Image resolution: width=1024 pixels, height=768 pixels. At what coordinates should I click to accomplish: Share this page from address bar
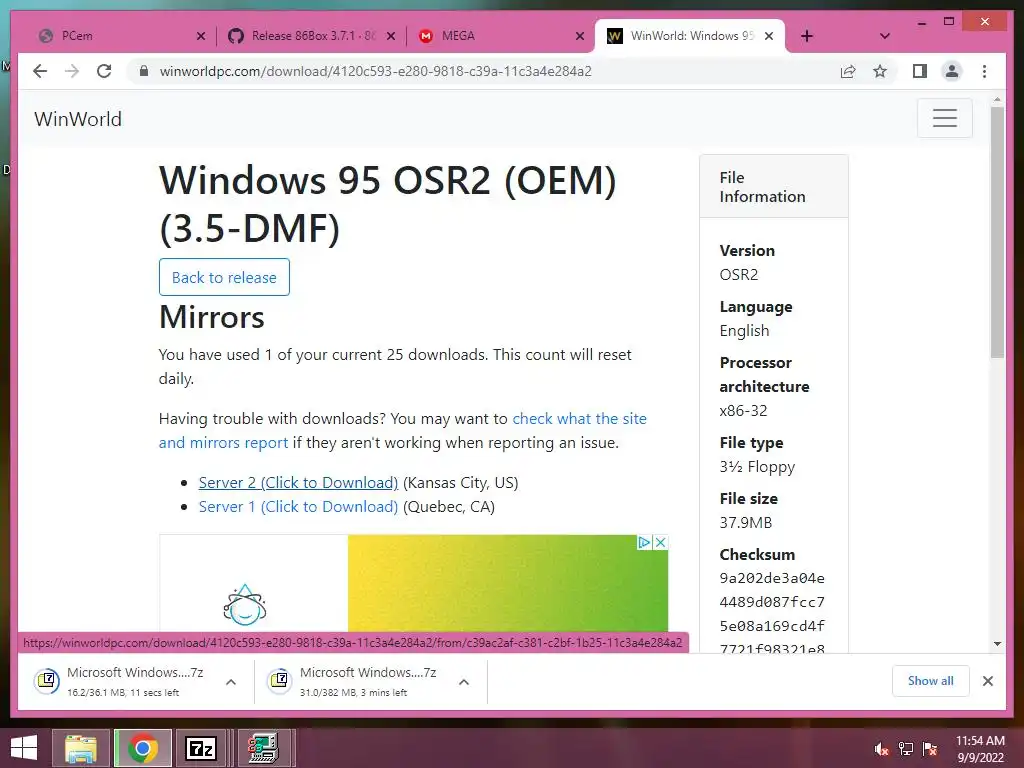(x=848, y=71)
